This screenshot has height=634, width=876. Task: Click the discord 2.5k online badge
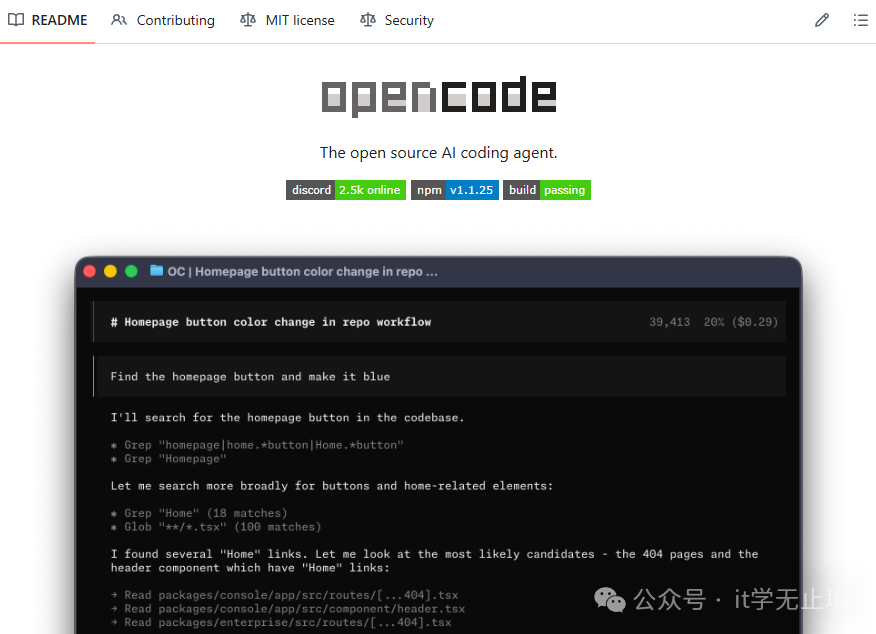pos(345,189)
